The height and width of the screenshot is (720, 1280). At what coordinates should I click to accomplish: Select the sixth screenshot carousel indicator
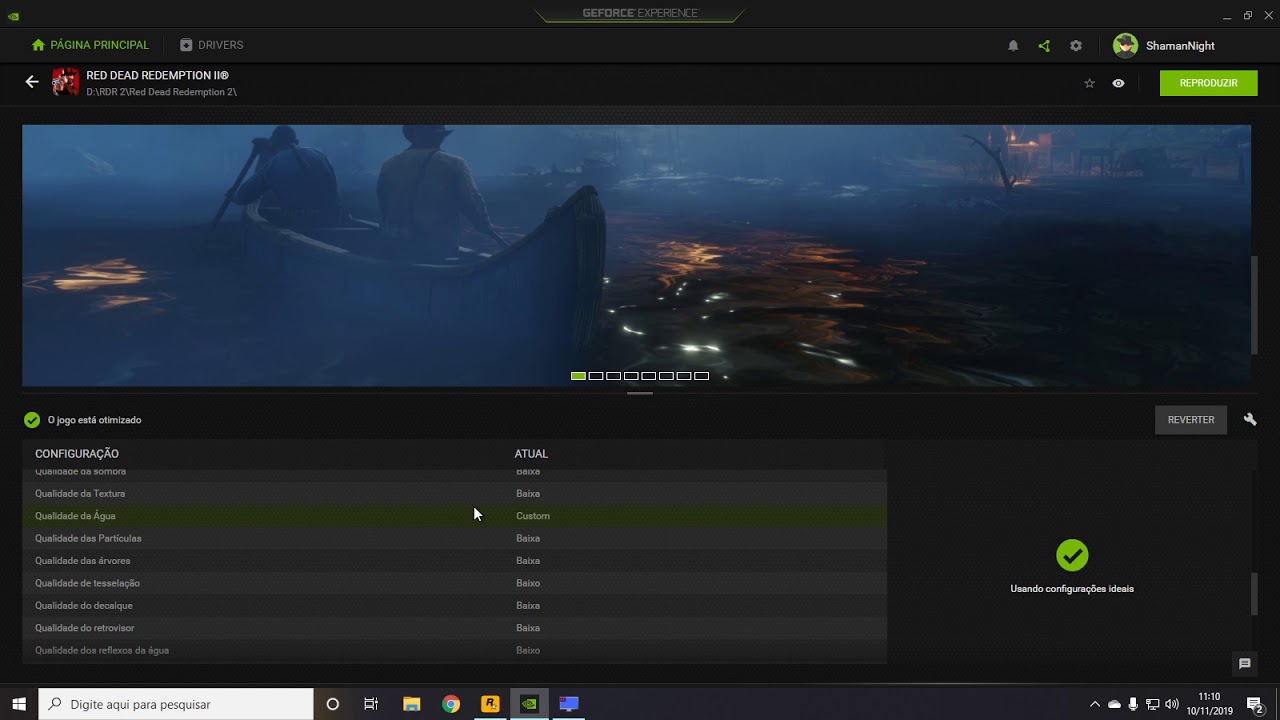pos(666,376)
